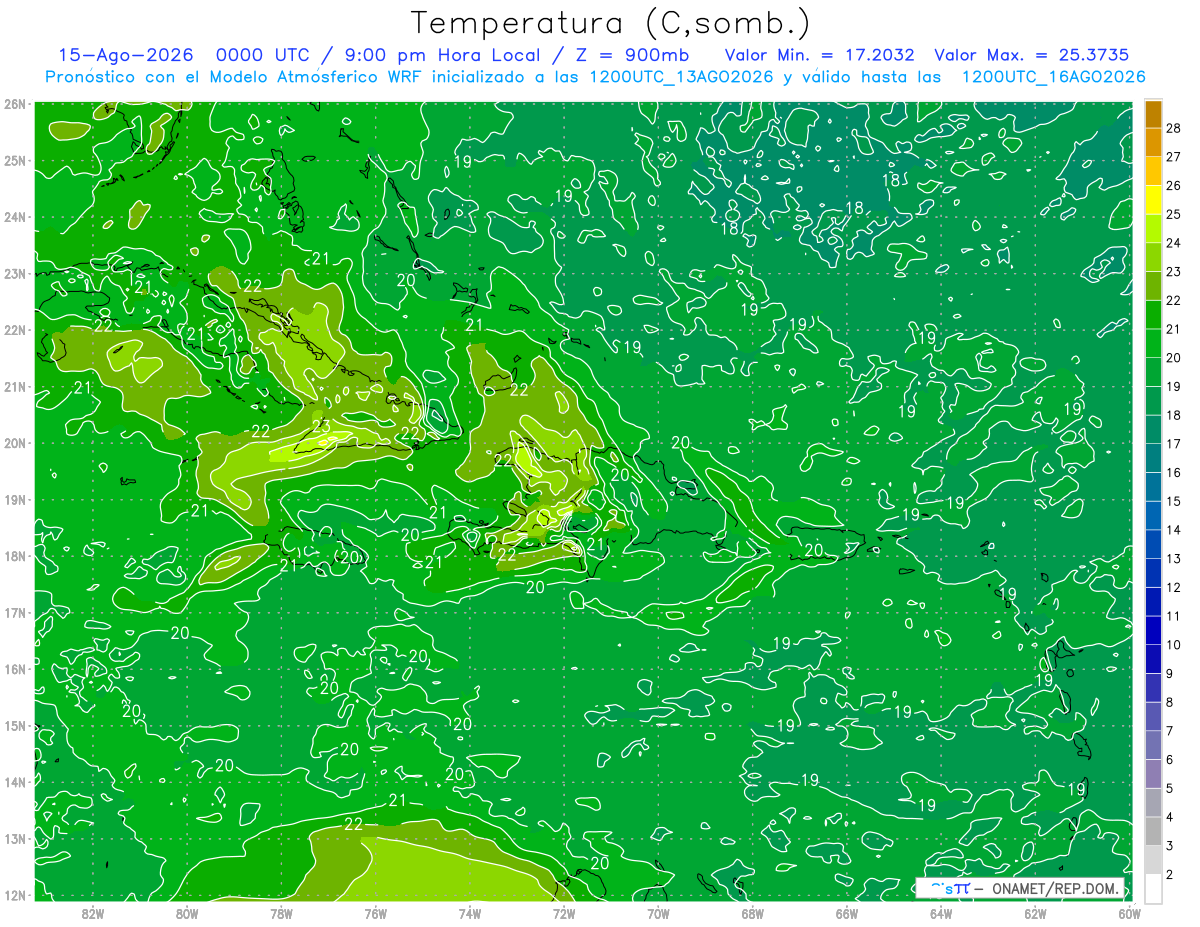Click the "17" color bar label
Viewport: 1200px width, 927px height.
(x=1173, y=444)
